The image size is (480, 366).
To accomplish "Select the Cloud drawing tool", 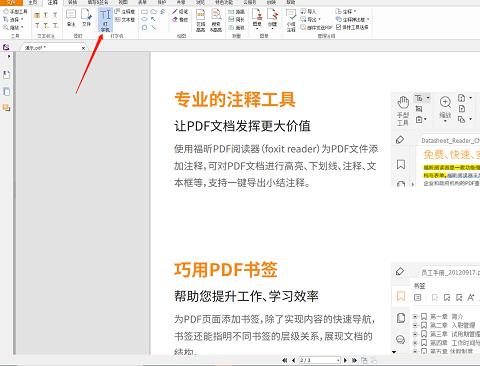I will (153, 12).
